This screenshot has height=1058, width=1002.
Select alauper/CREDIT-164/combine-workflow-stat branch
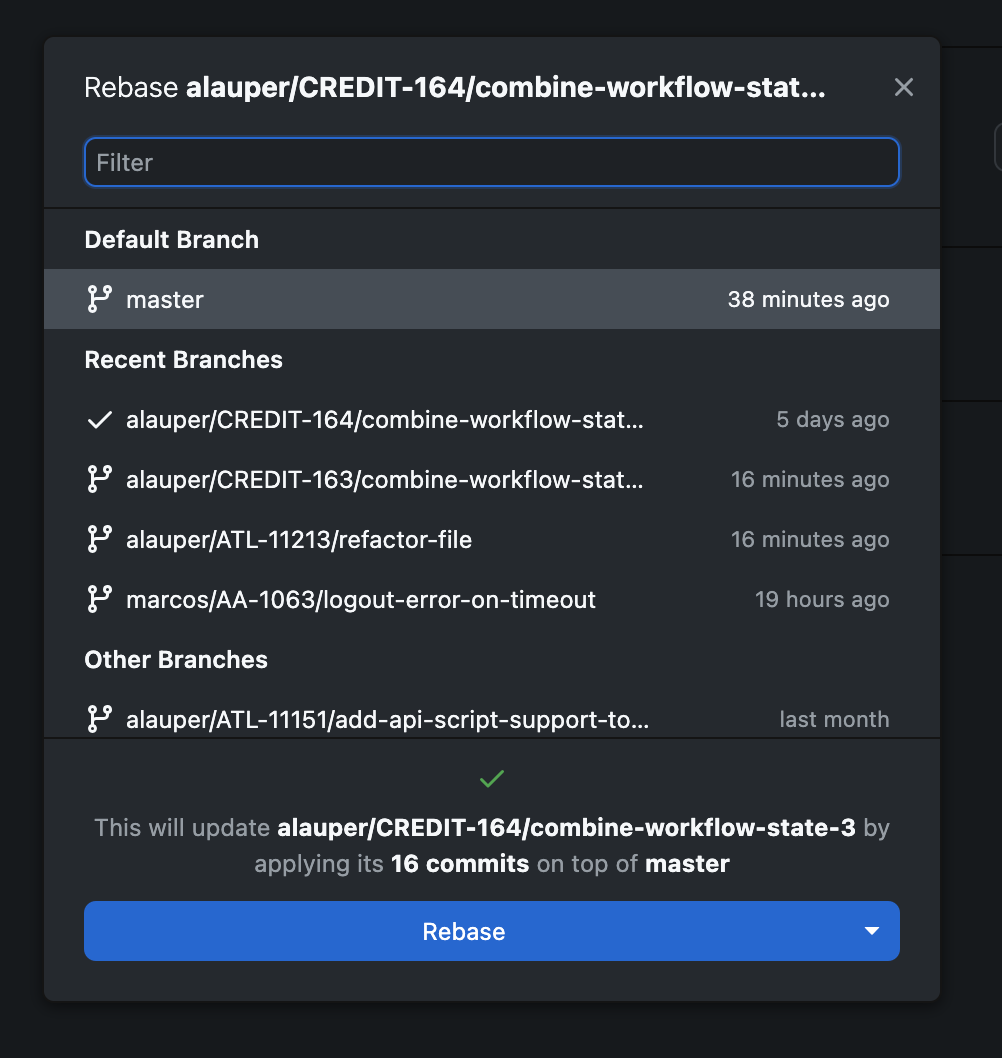(383, 420)
